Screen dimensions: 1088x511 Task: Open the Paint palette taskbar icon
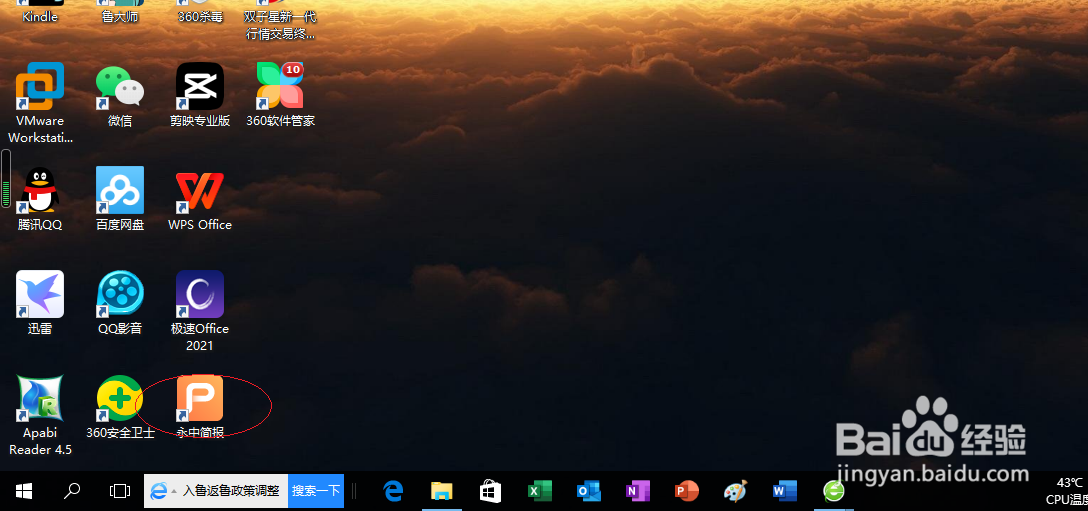pyautogui.click(x=735, y=491)
